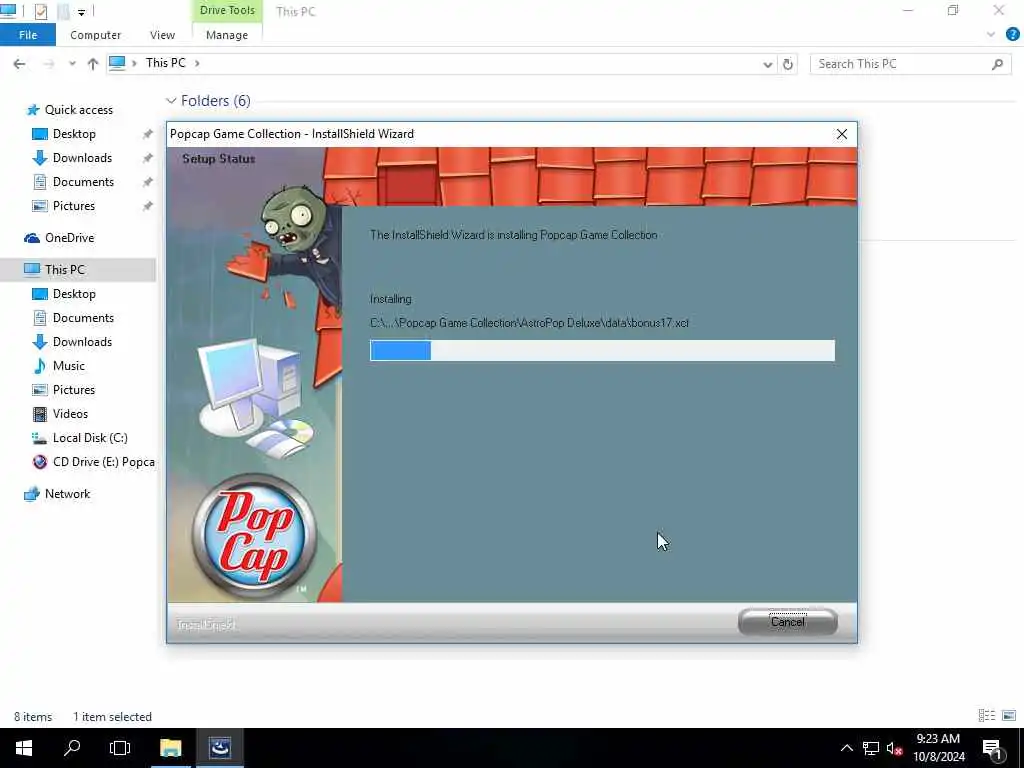The width and height of the screenshot is (1024, 768).
Task: Collapse the Folders (6) group
Action: pyautogui.click(x=171, y=101)
